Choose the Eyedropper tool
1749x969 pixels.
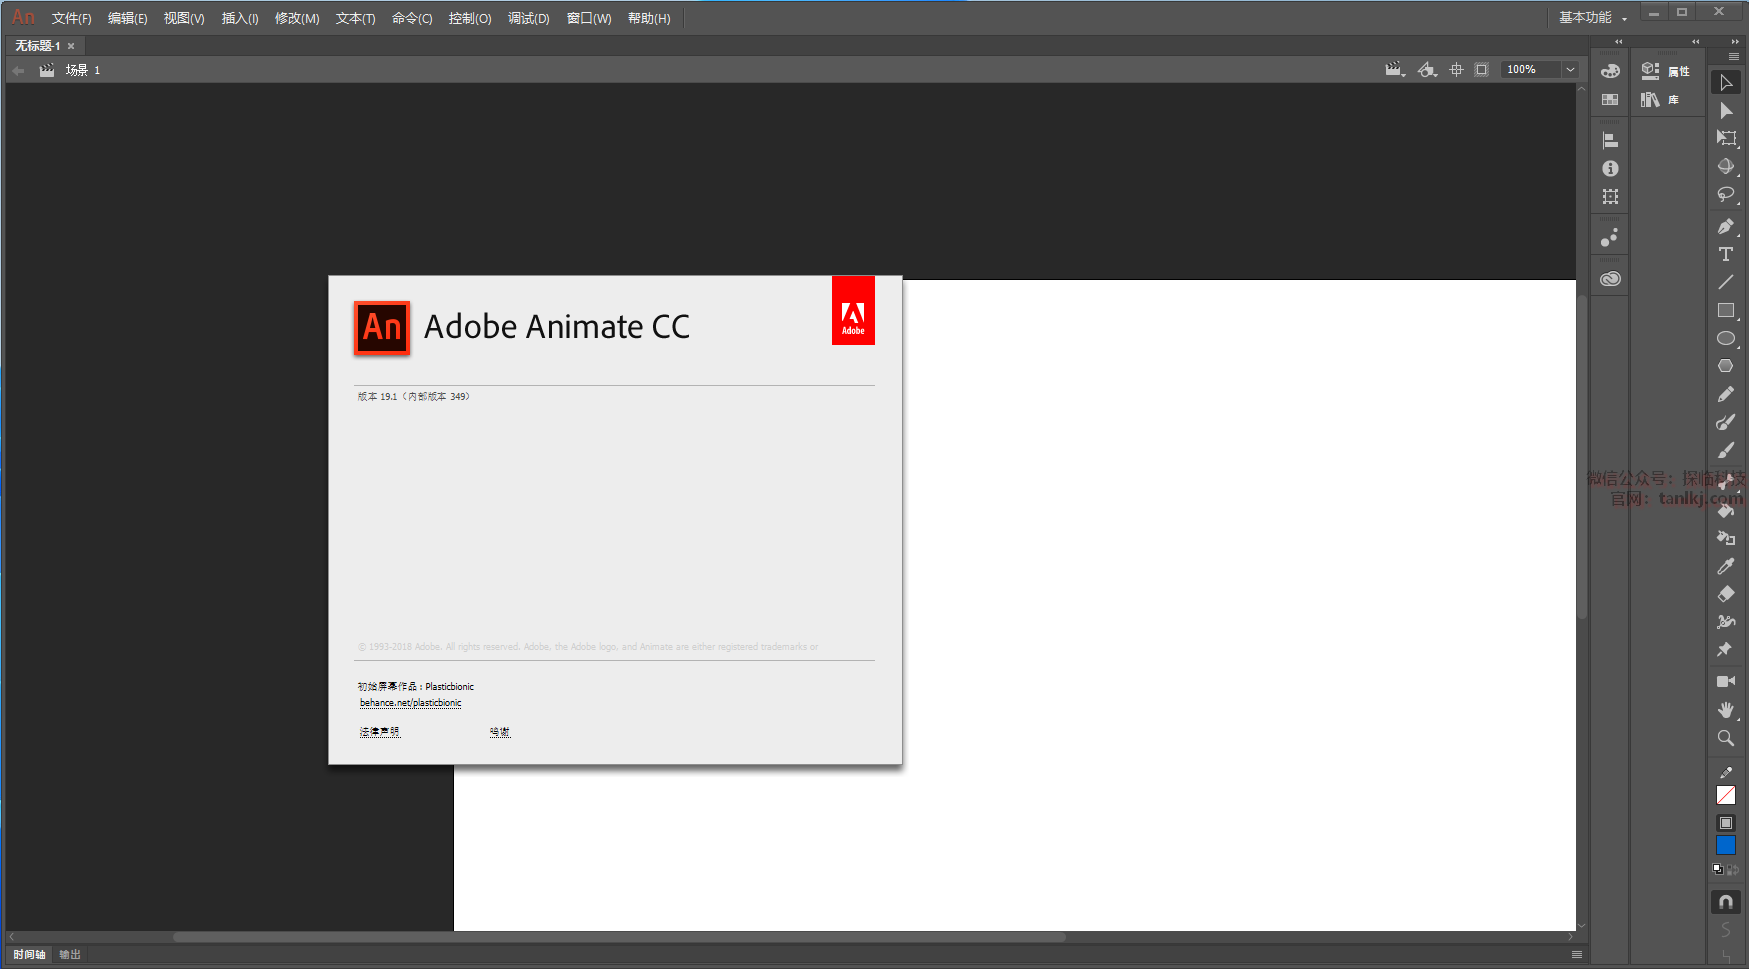pos(1726,566)
